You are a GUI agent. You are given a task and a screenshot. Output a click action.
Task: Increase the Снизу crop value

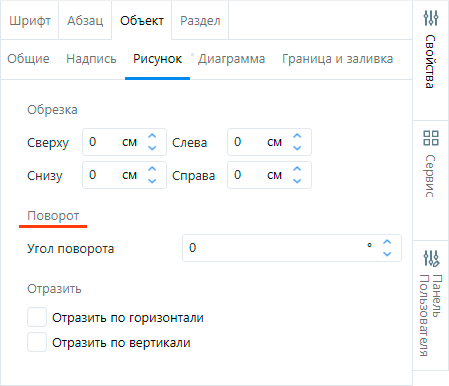(x=152, y=169)
